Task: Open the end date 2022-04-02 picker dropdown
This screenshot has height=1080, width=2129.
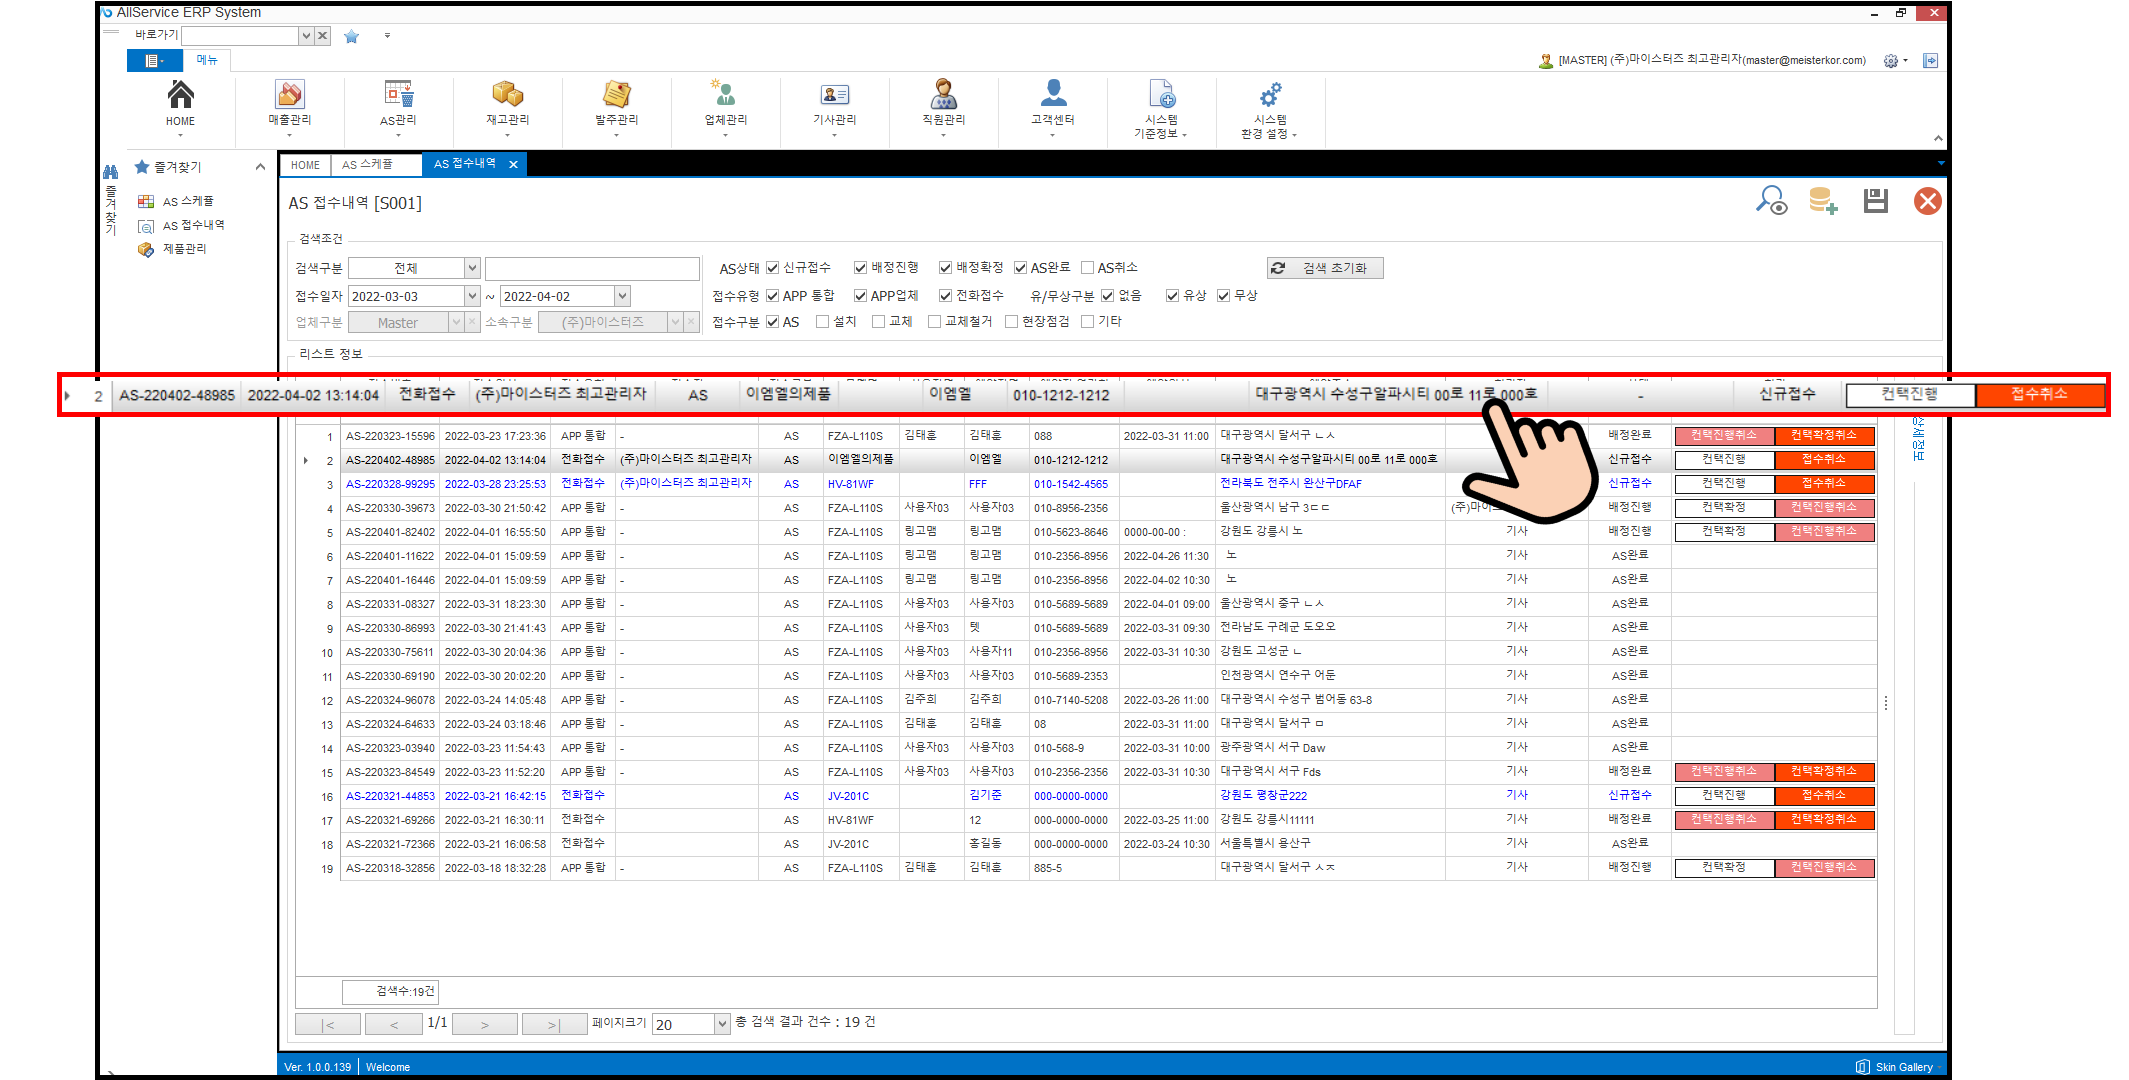Action: click(622, 296)
